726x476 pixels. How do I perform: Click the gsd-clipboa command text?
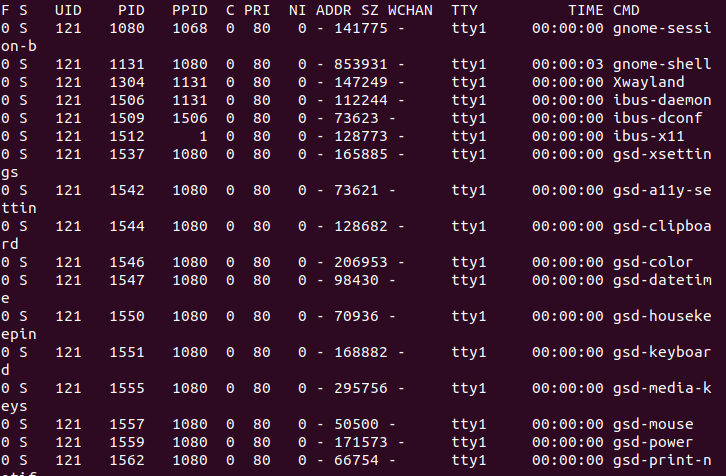click(x=662, y=226)
